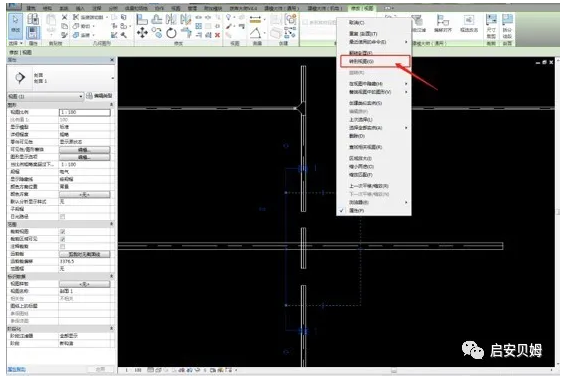The width and height of the screenshot is (569, 379).
Task: Toggle the Annotation Crop checkbox
Action: pyautogui.click(x=62, y=246)
